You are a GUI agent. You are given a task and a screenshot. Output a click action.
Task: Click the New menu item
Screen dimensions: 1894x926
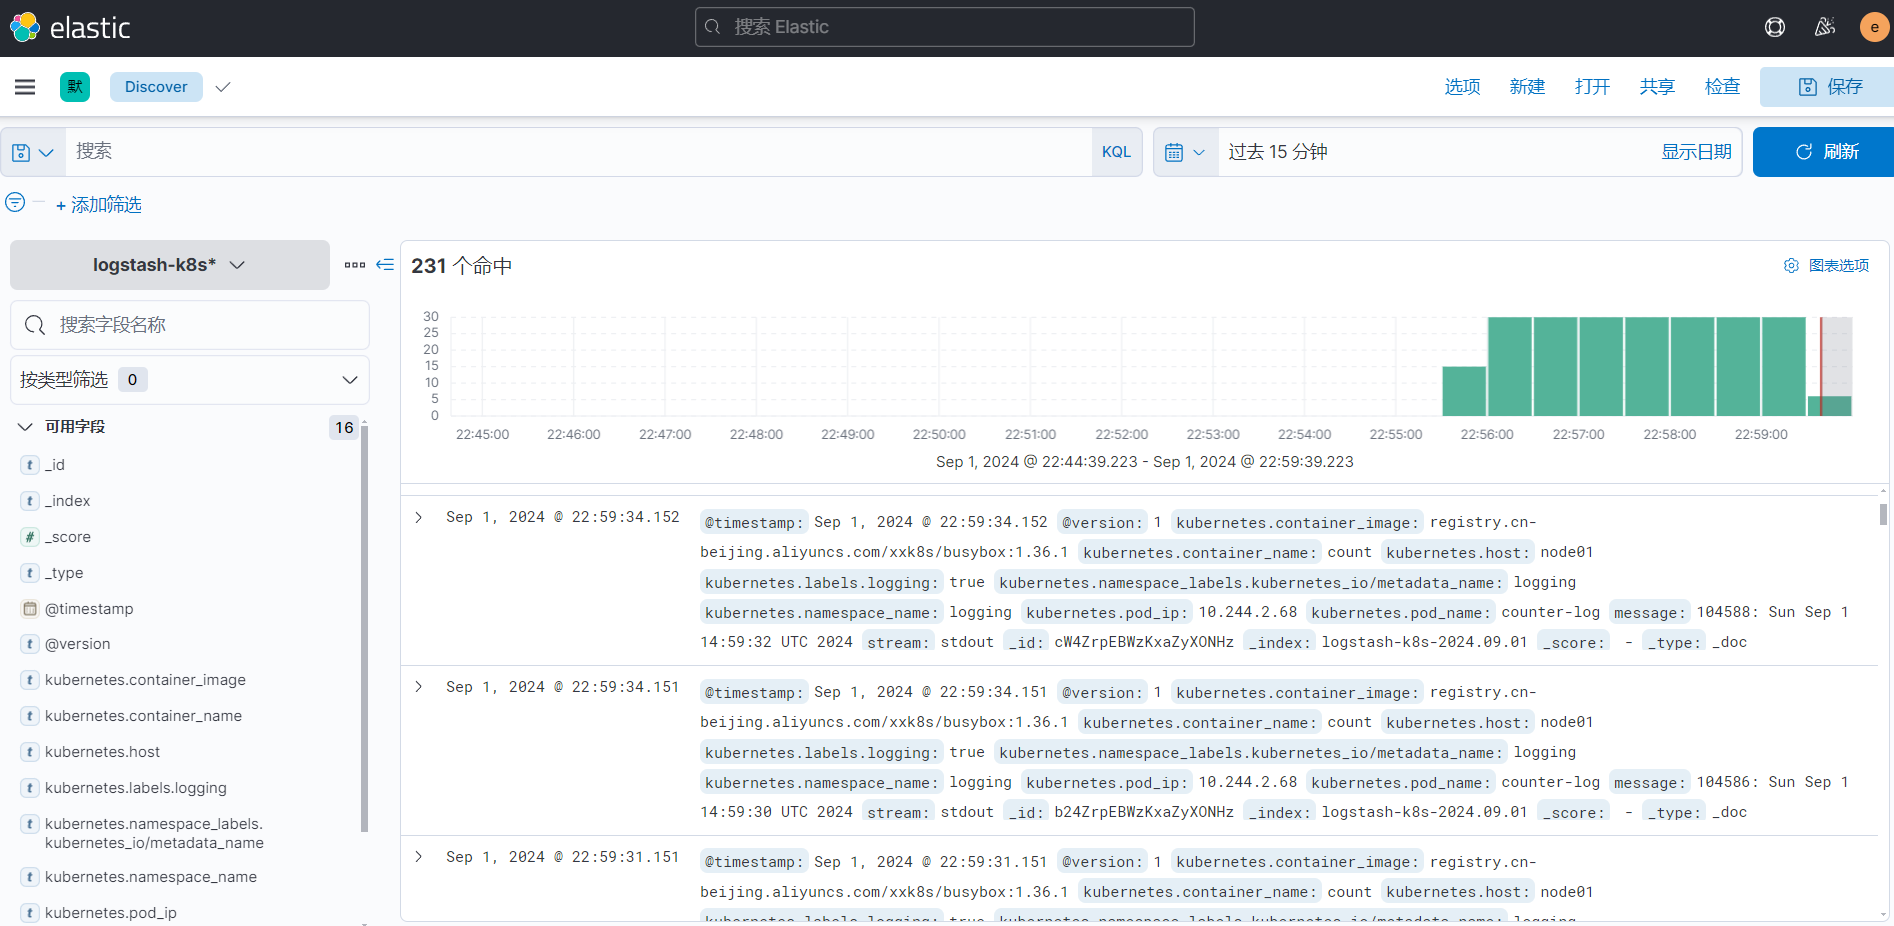[1527, 87]
